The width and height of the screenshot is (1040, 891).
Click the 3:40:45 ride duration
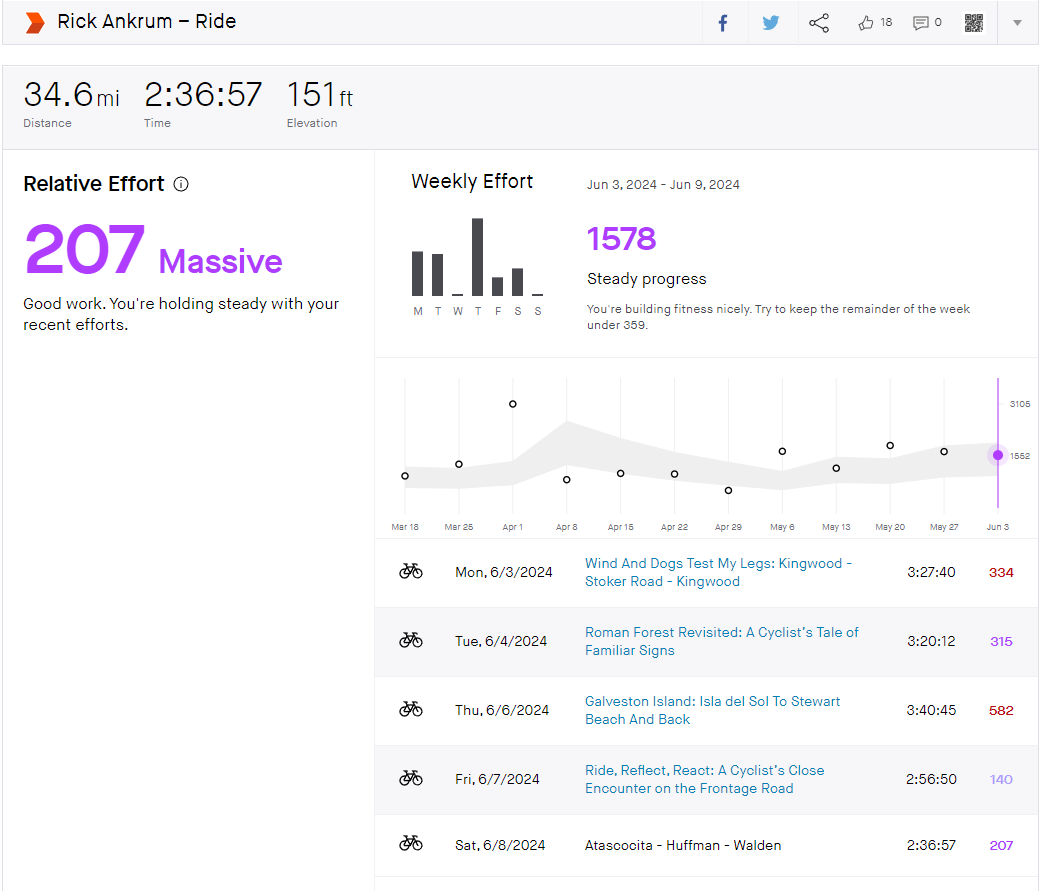pyautogui.click(x=931, y=711)
